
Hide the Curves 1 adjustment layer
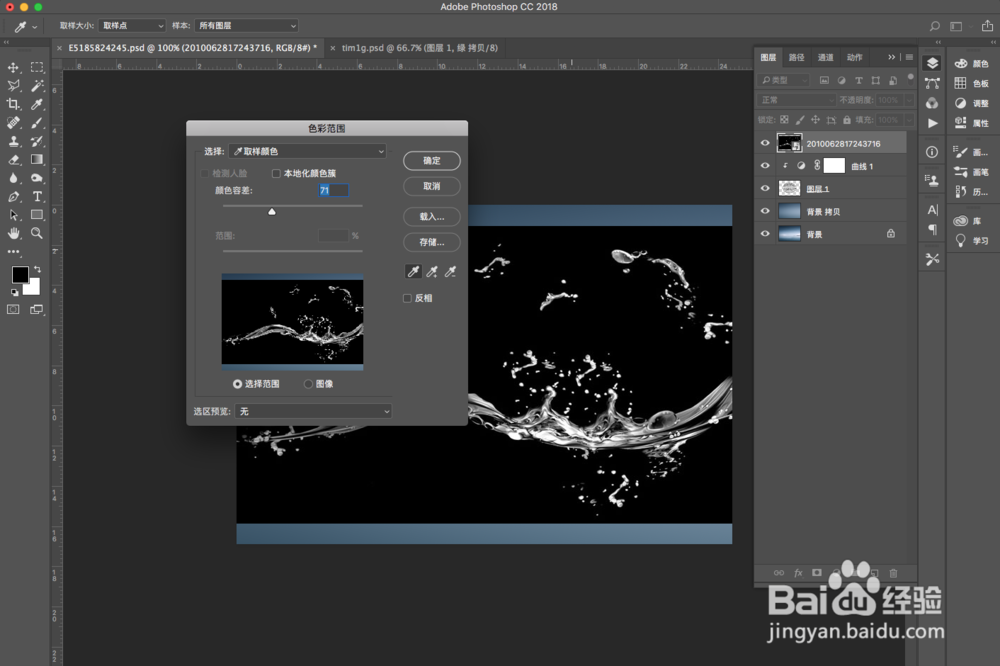[765, 166]
